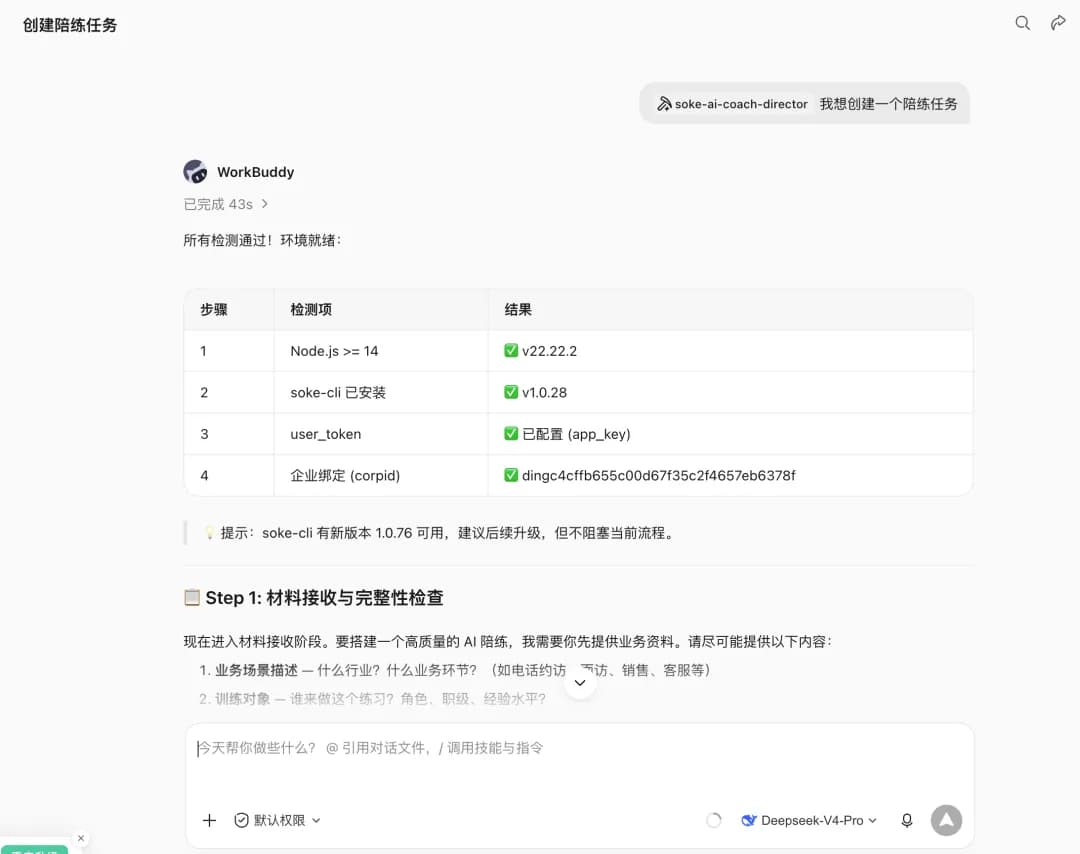Click the share arrow icon

(x=1058, y=23)
